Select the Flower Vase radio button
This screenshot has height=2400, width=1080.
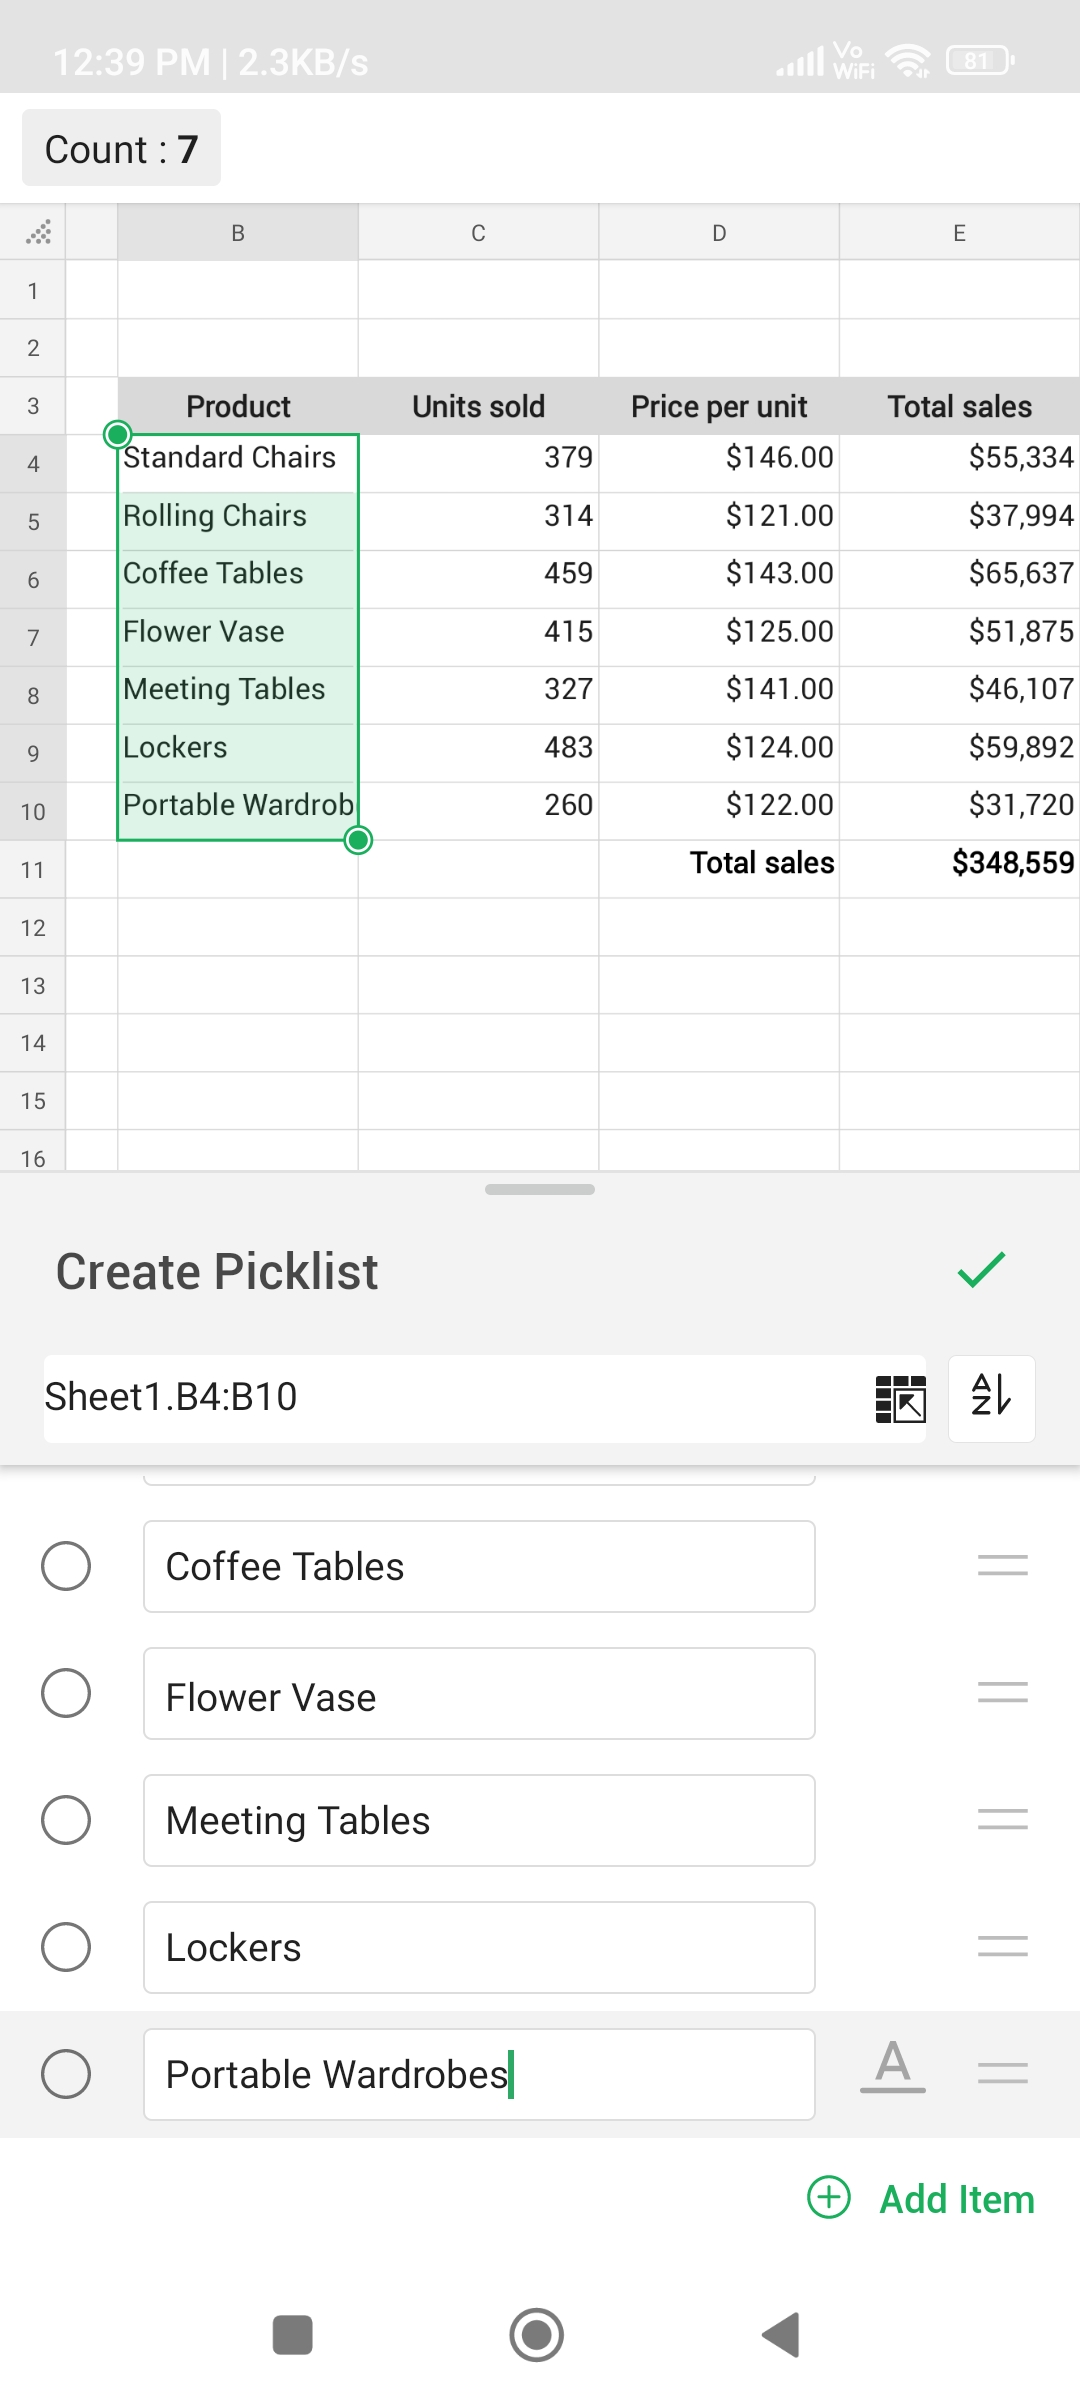coord(66,1693)
